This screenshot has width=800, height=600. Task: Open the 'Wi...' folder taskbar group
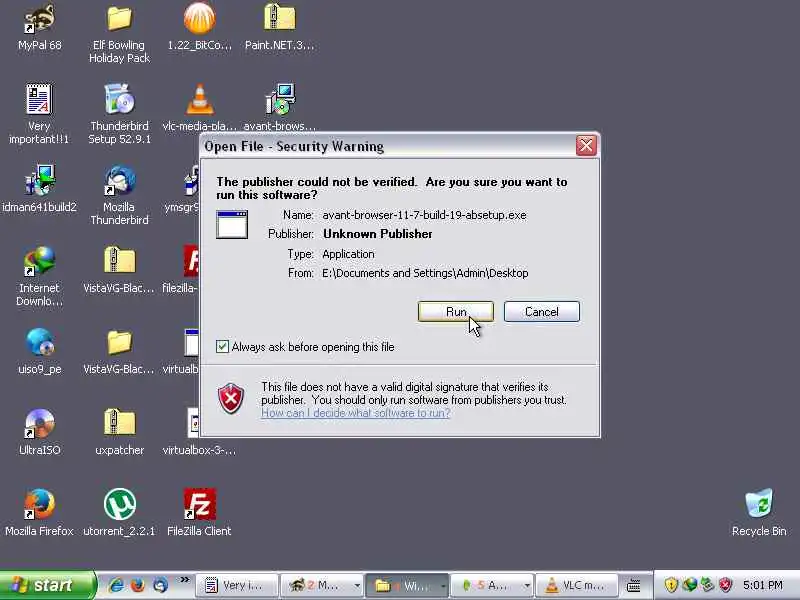coord(407,586)
